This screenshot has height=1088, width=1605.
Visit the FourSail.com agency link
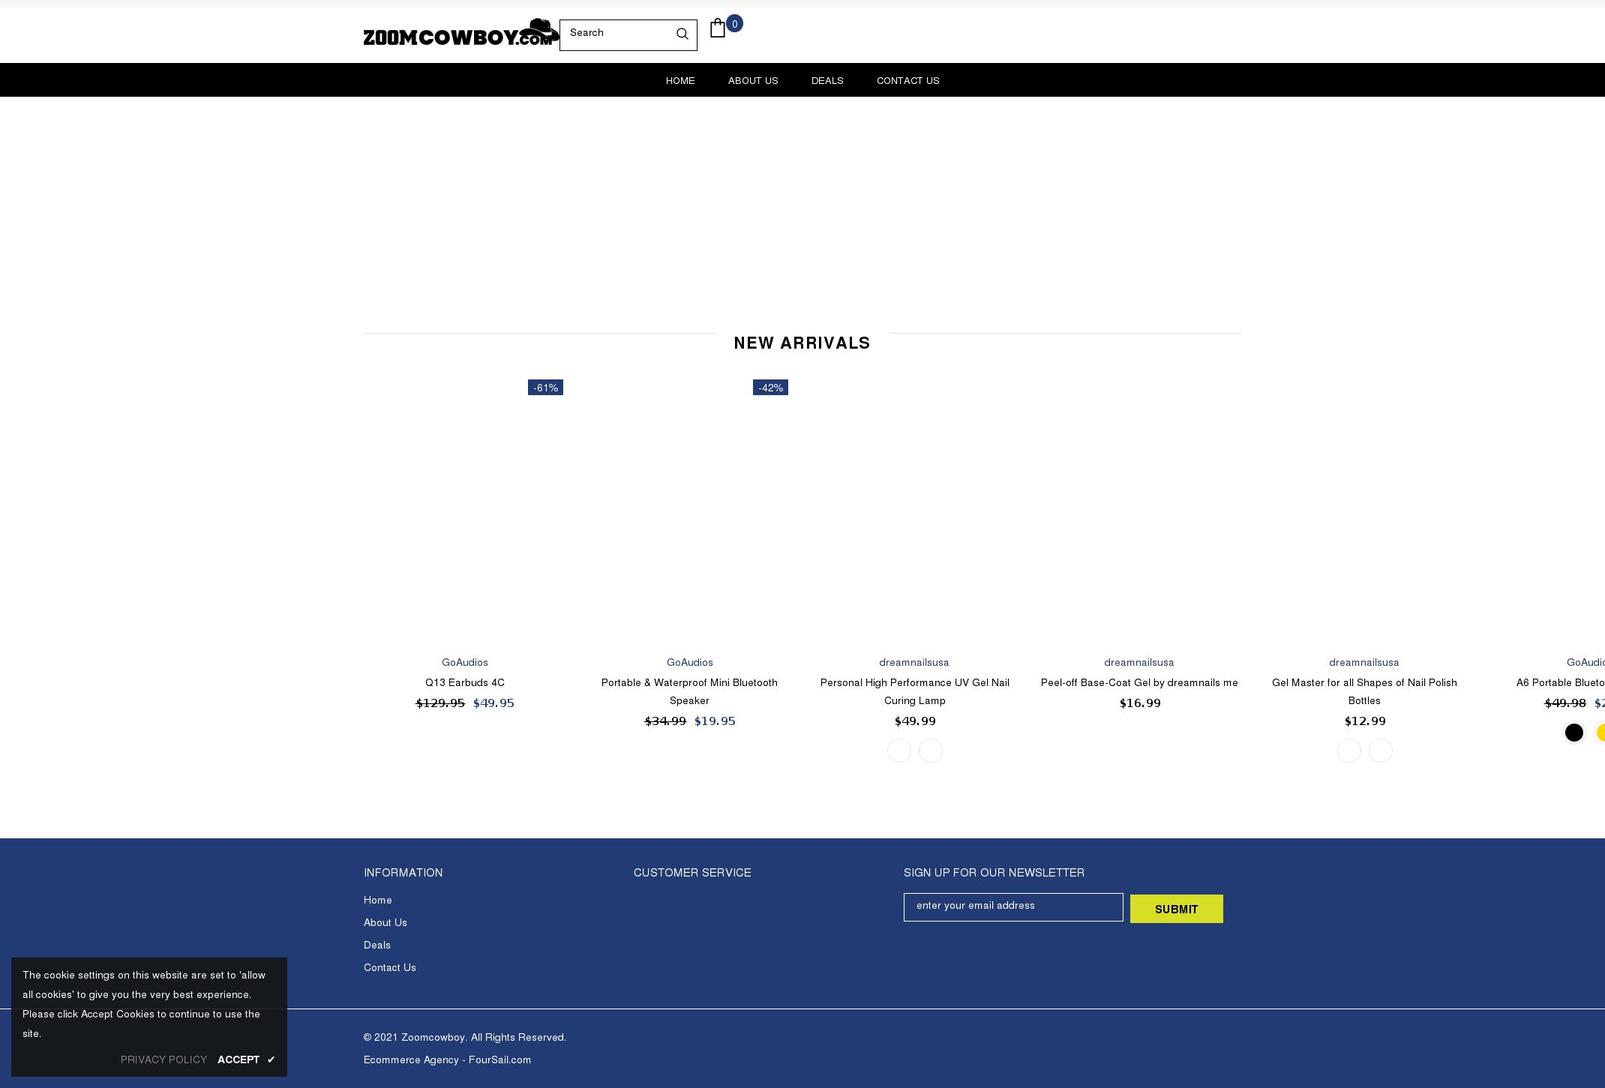click(499, 1060)
